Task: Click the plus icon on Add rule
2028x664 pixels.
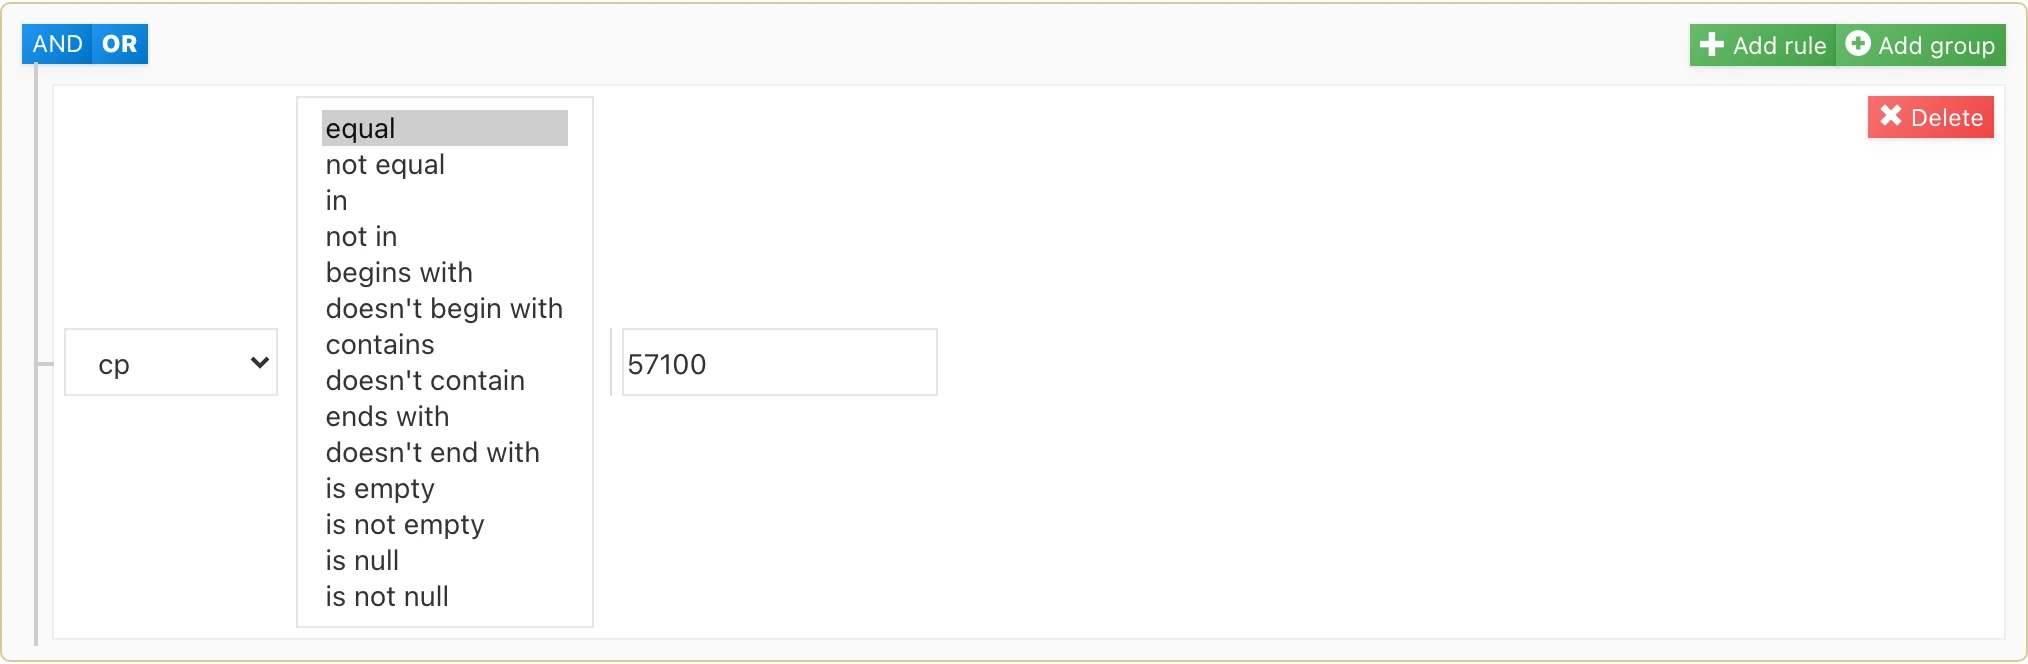Action: tap(1711, 45)
